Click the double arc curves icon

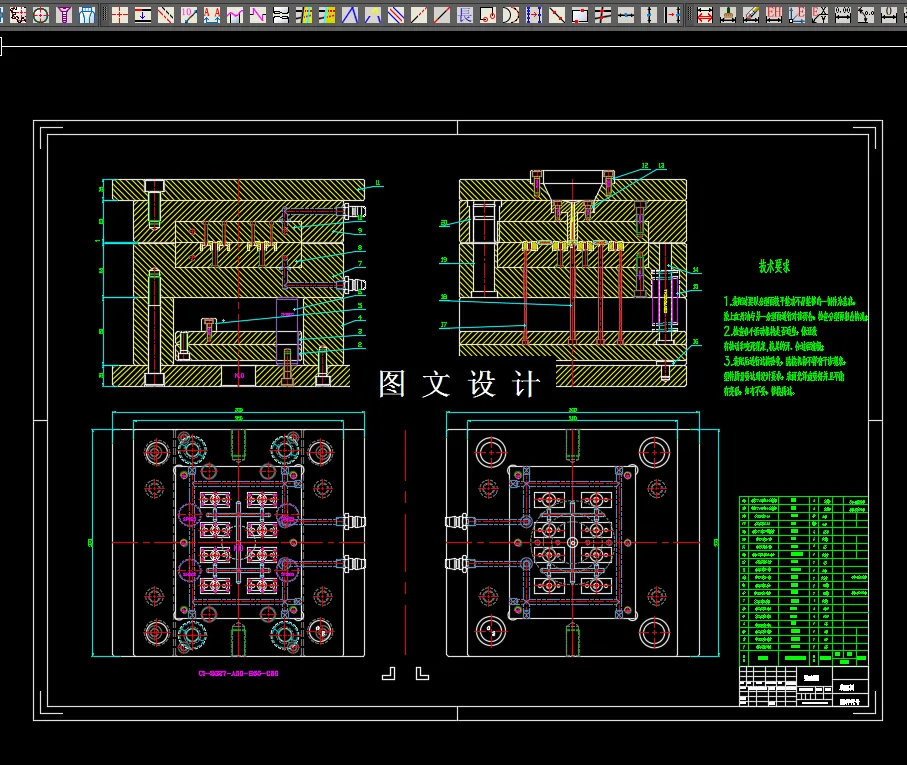[x=511, y=14]
